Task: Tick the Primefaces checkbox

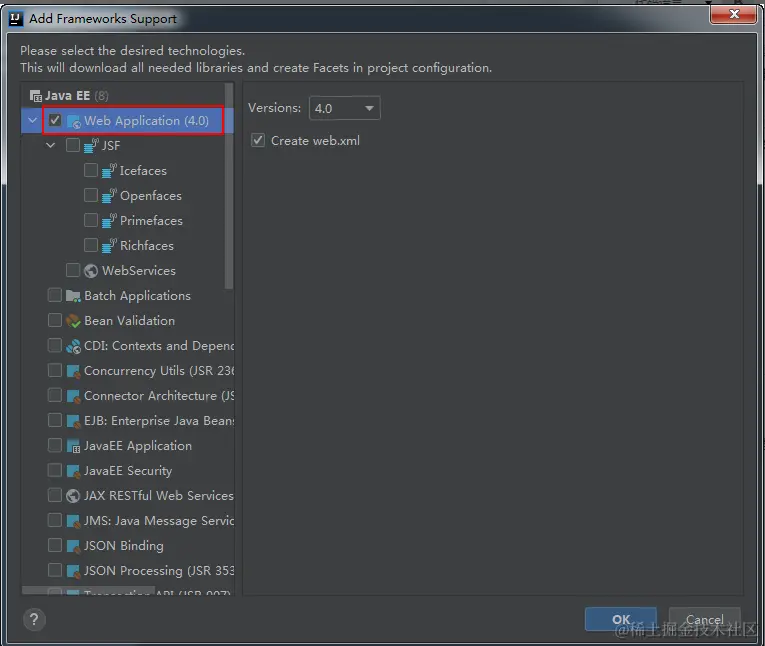Action: (x=91, y=220)
